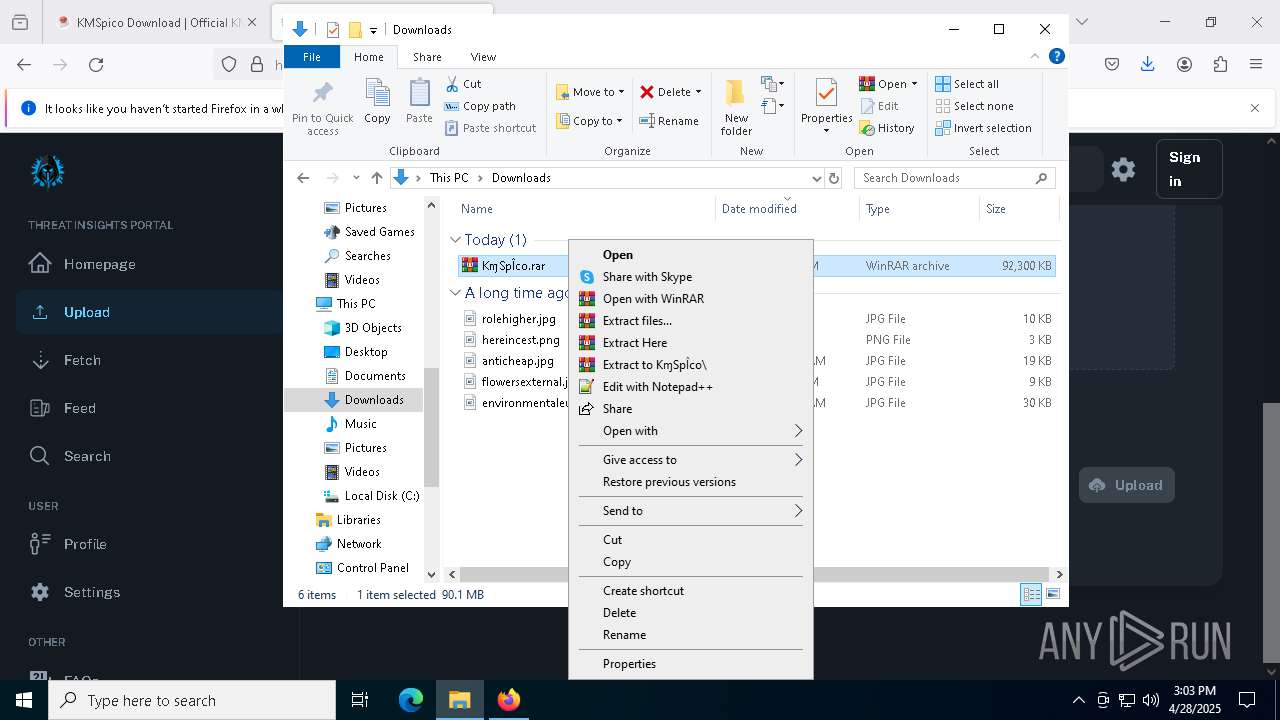Select Extract Here in context menu
The height and width of the screenshot is (720, 1280).
click(691, 343)
